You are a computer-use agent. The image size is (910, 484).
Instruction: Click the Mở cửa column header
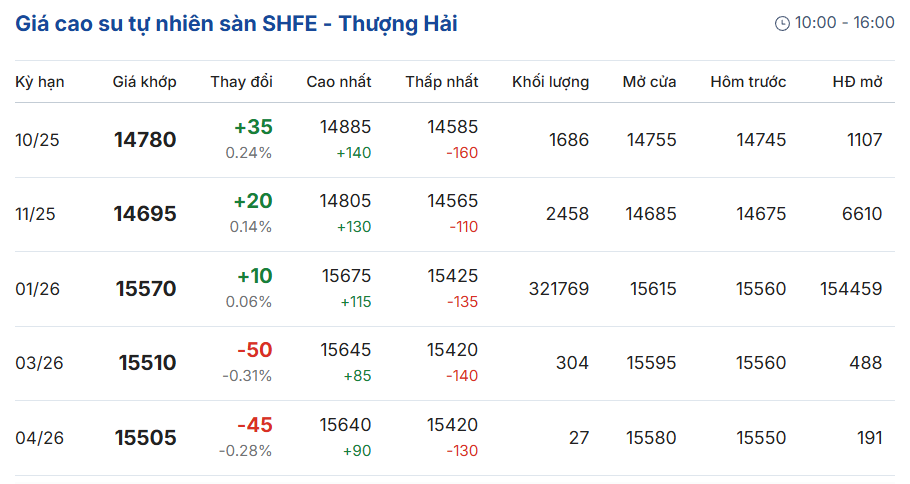click(649, 82)
